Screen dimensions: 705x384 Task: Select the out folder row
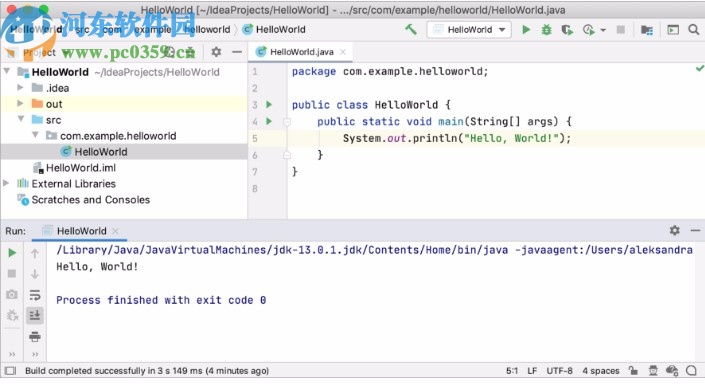[124, 104]
